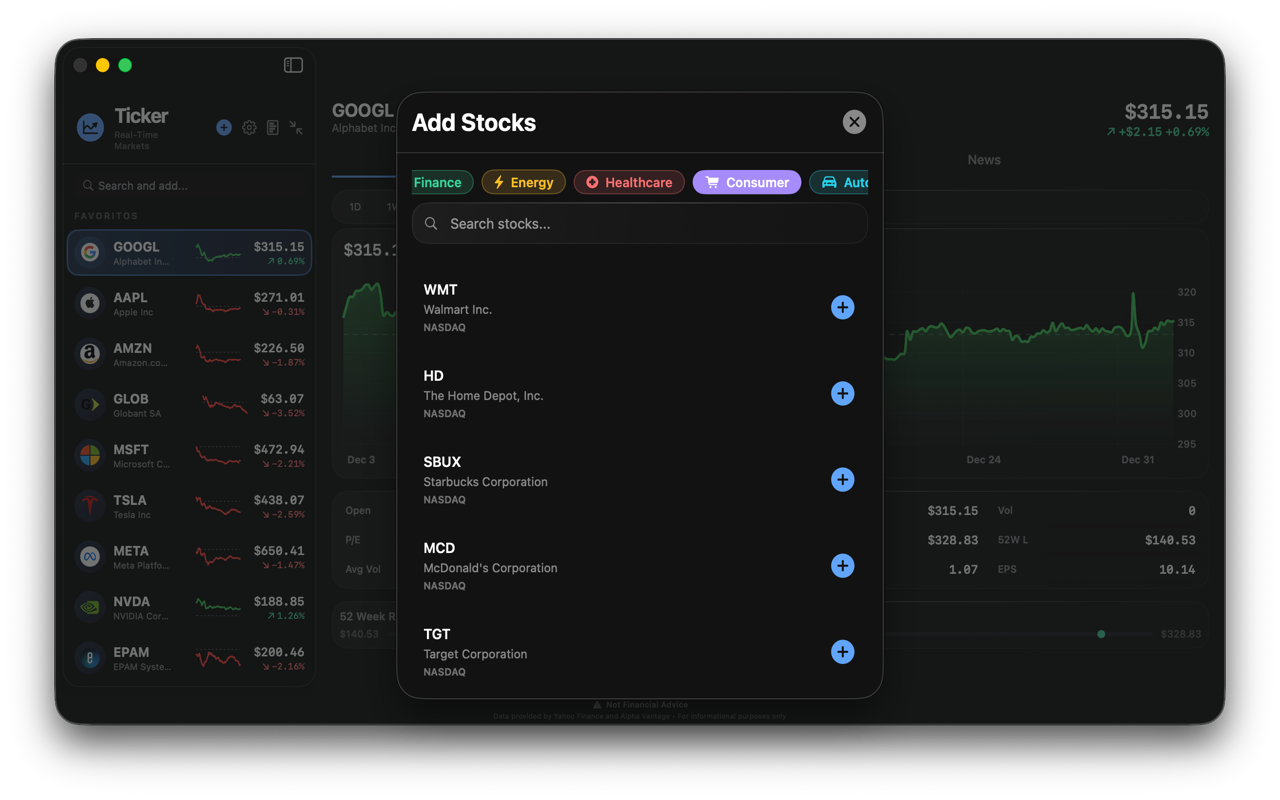Screen dimensions: 1280x800
Task: Select the Finance category chip
Action: click(441, 182)
